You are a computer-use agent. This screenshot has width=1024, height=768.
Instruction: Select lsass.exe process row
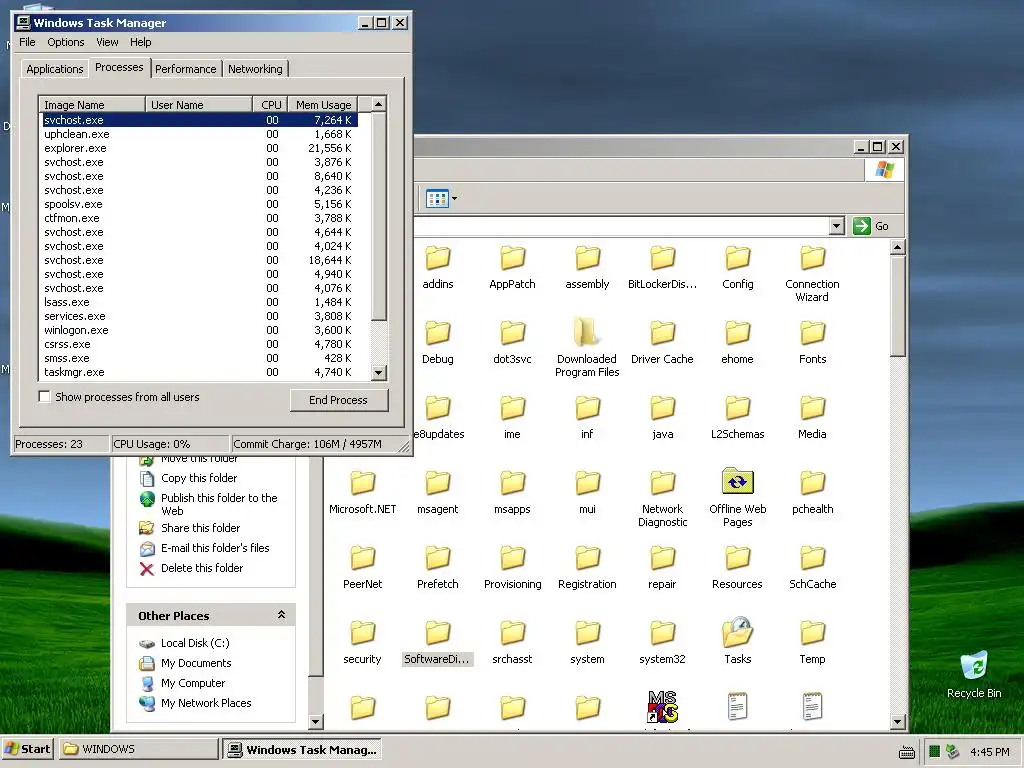coord(200,302)
